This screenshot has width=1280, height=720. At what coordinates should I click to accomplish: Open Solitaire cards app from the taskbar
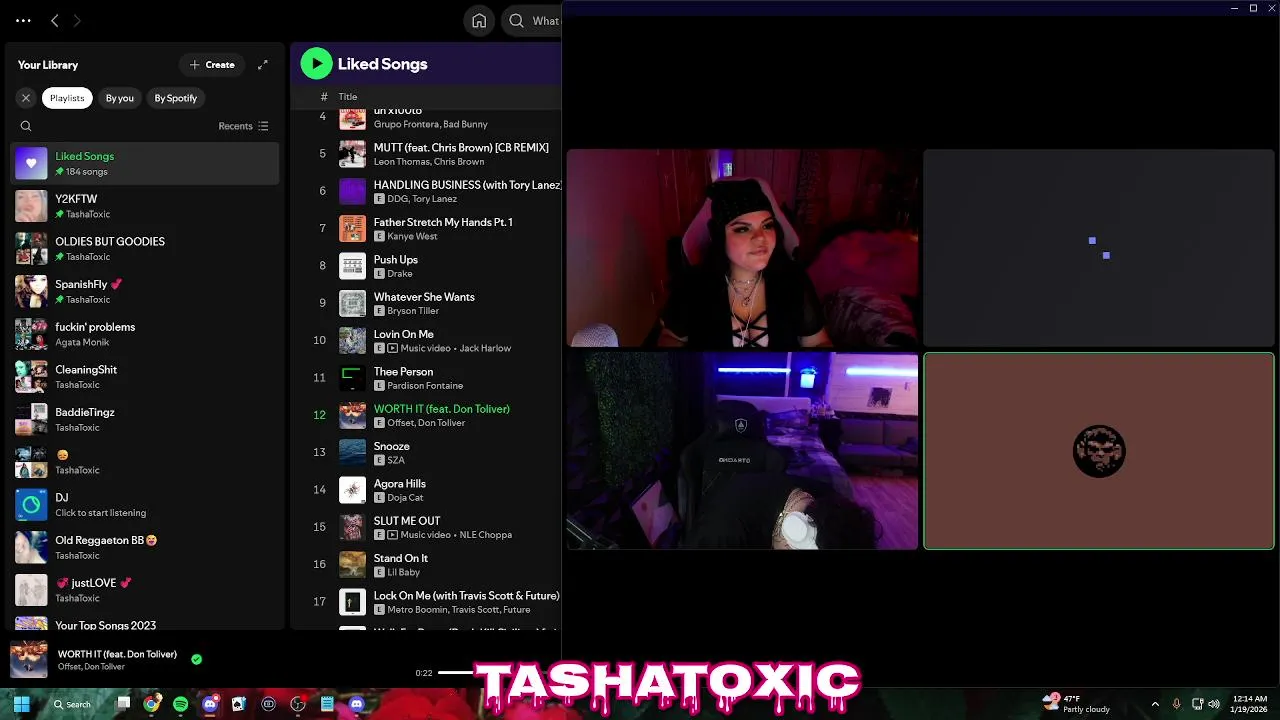(238, 704)
